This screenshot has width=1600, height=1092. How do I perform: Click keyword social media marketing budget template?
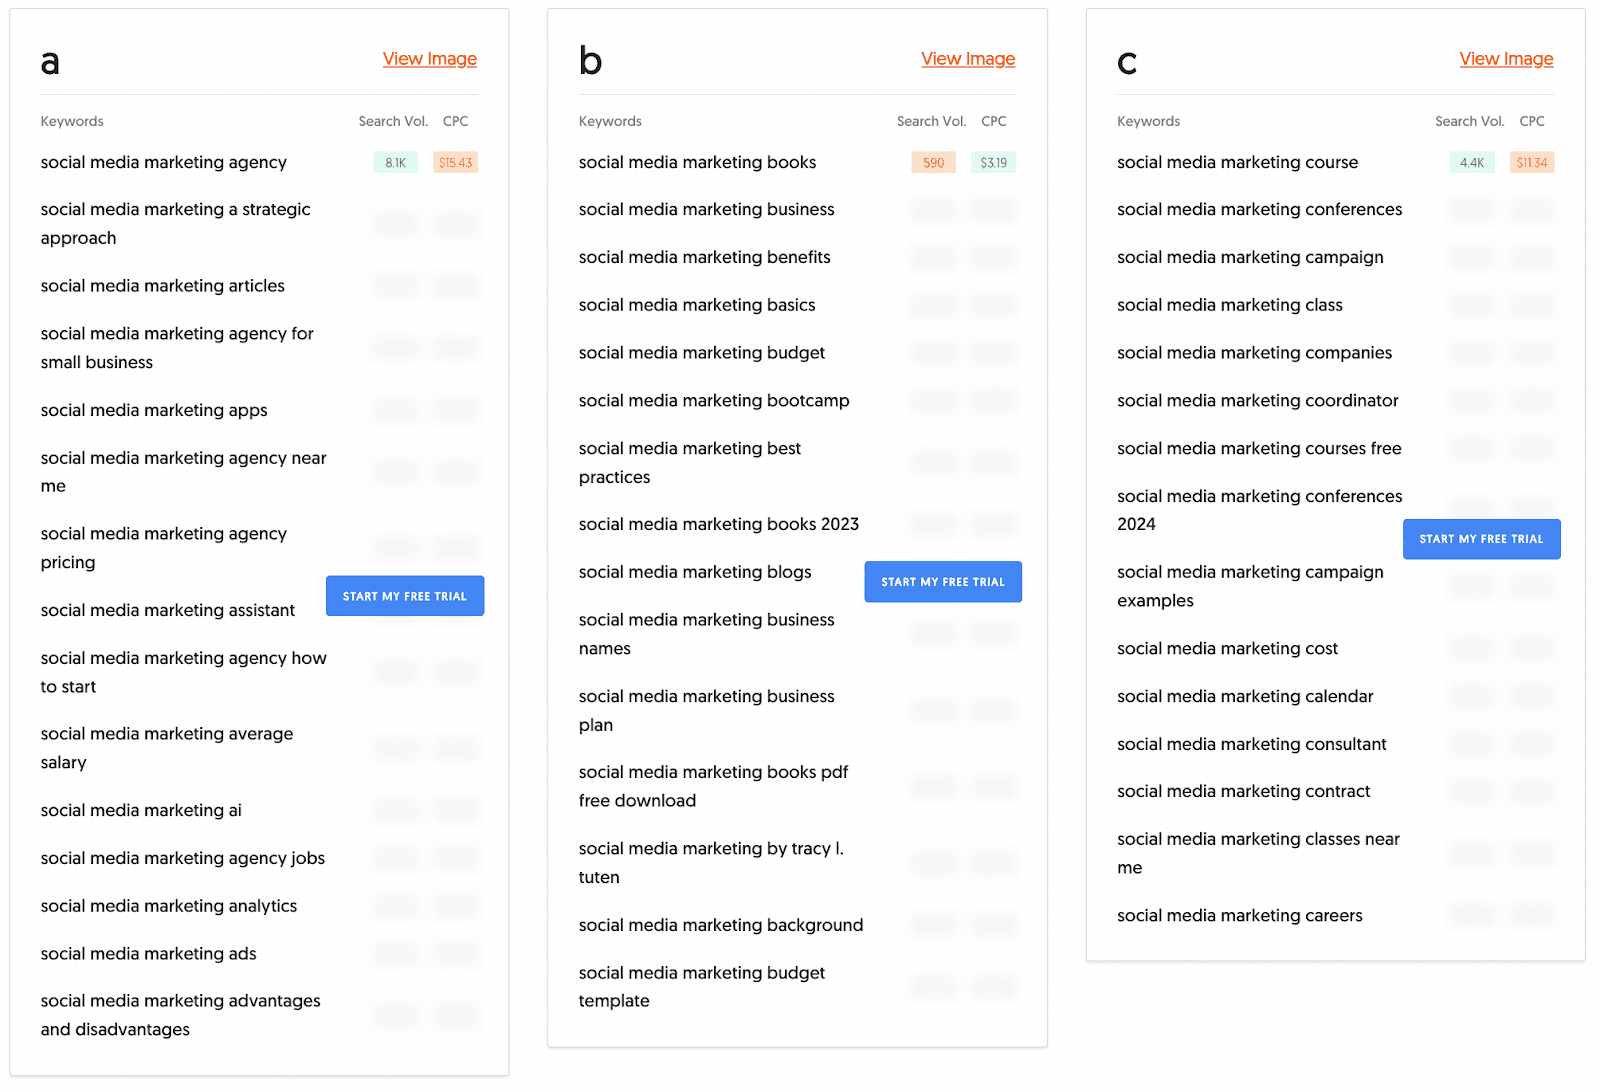tap(701, 986)
